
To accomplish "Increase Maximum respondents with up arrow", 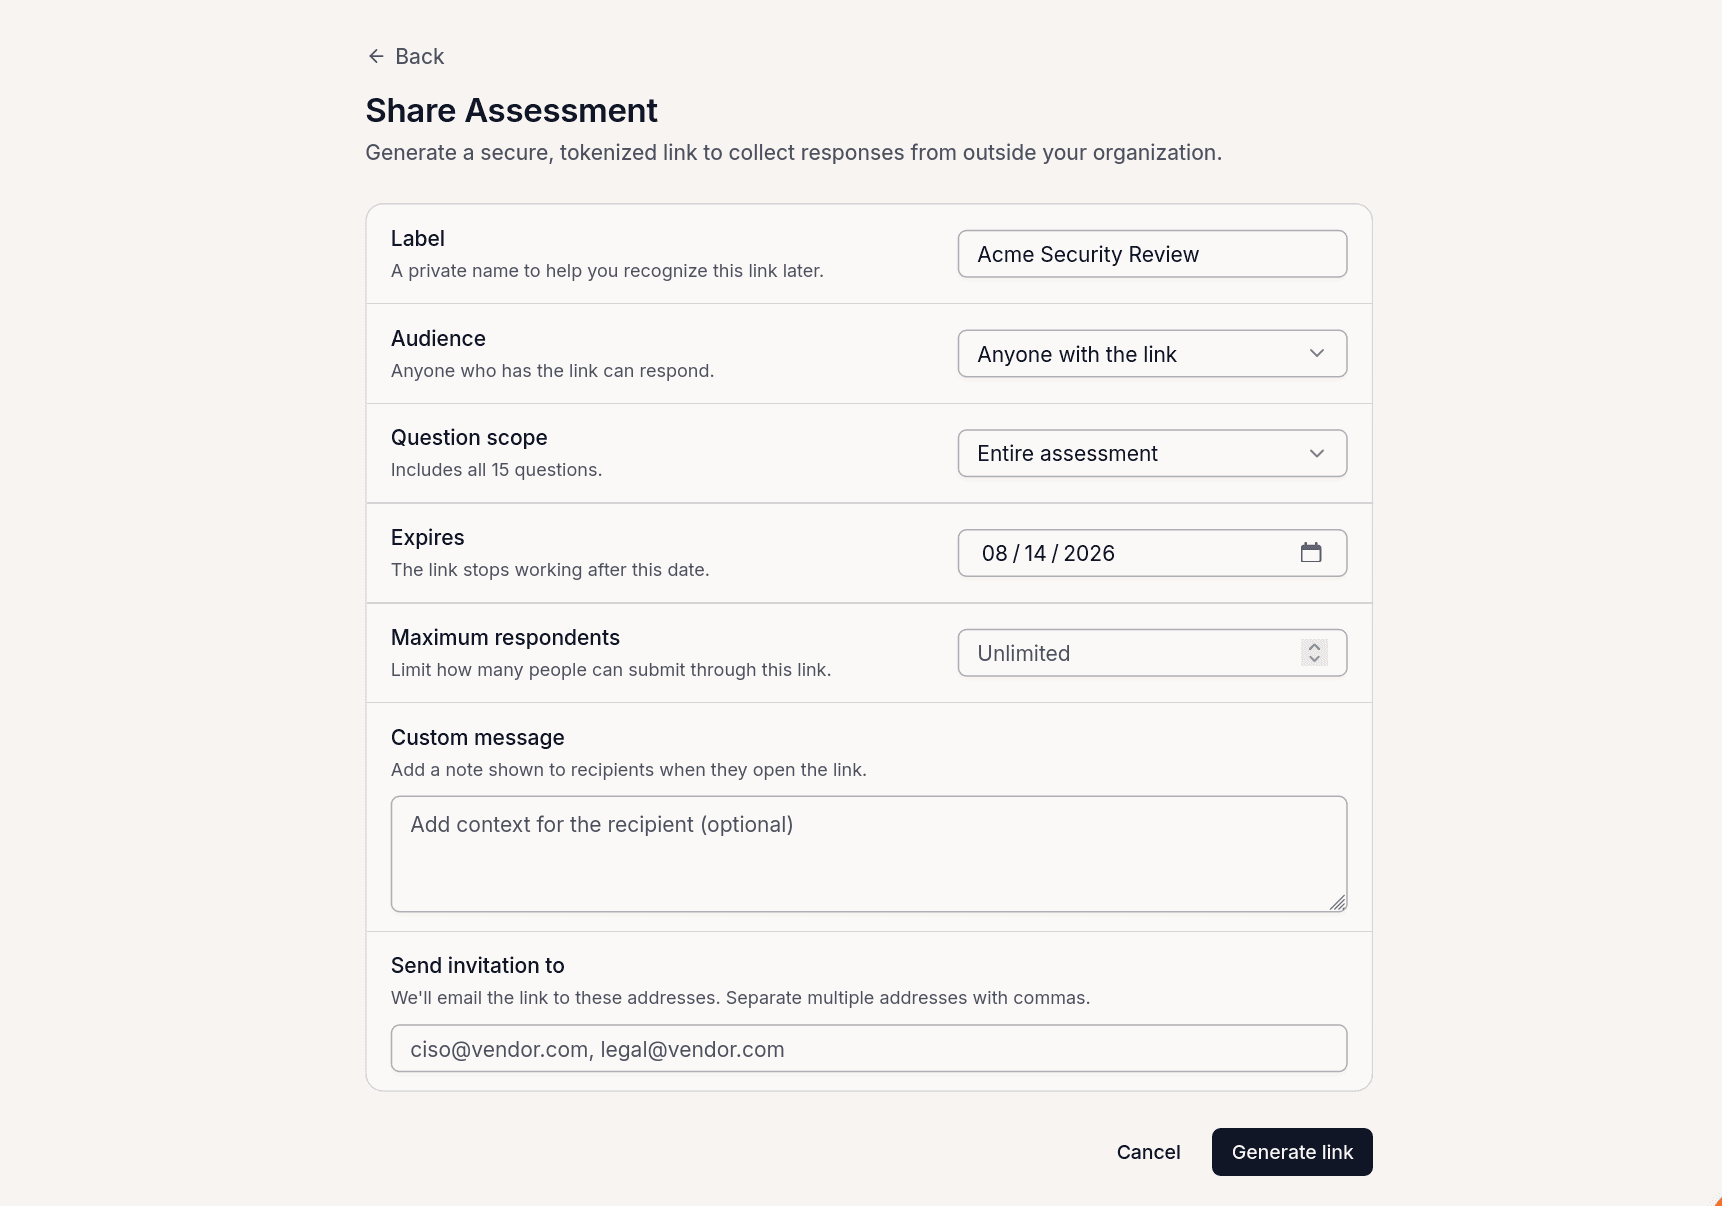I will point(1314,646).
